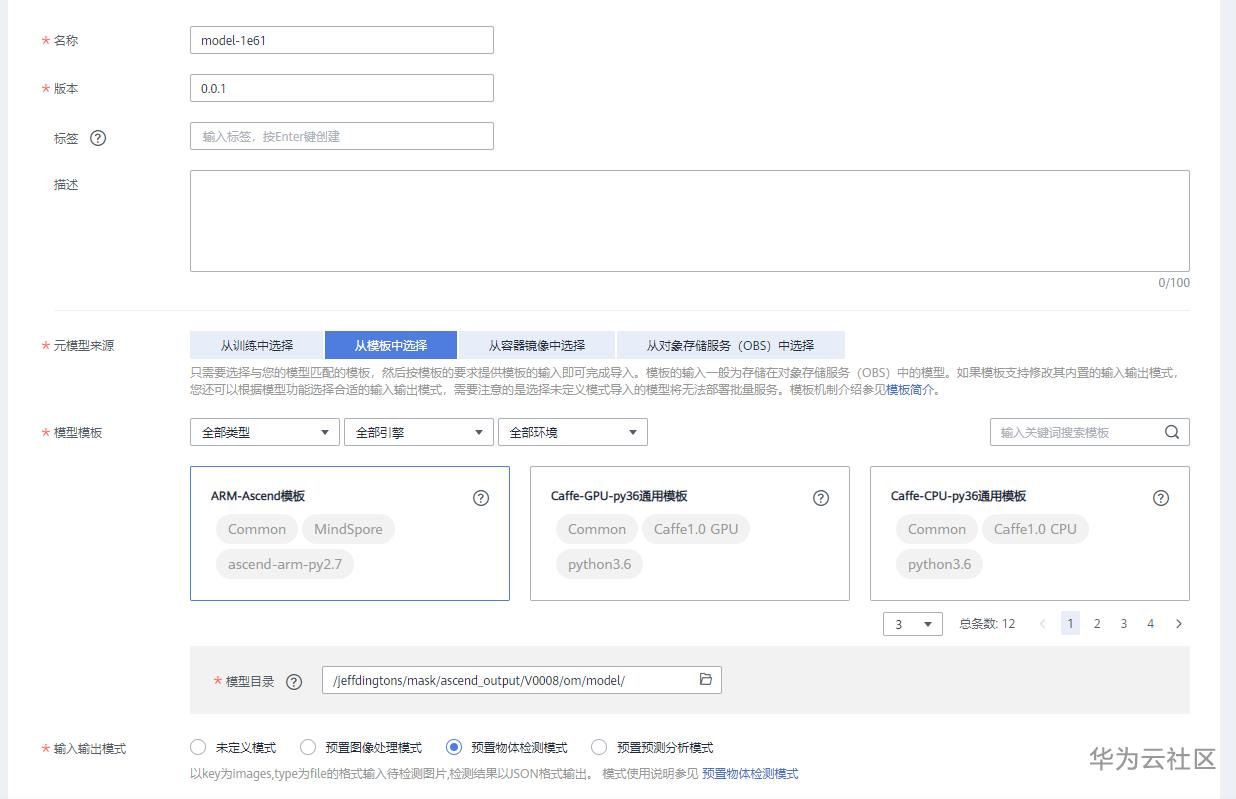Click the 描述 text area
The height and width of the screenshot is (799, 1236).
pos(690,221)
